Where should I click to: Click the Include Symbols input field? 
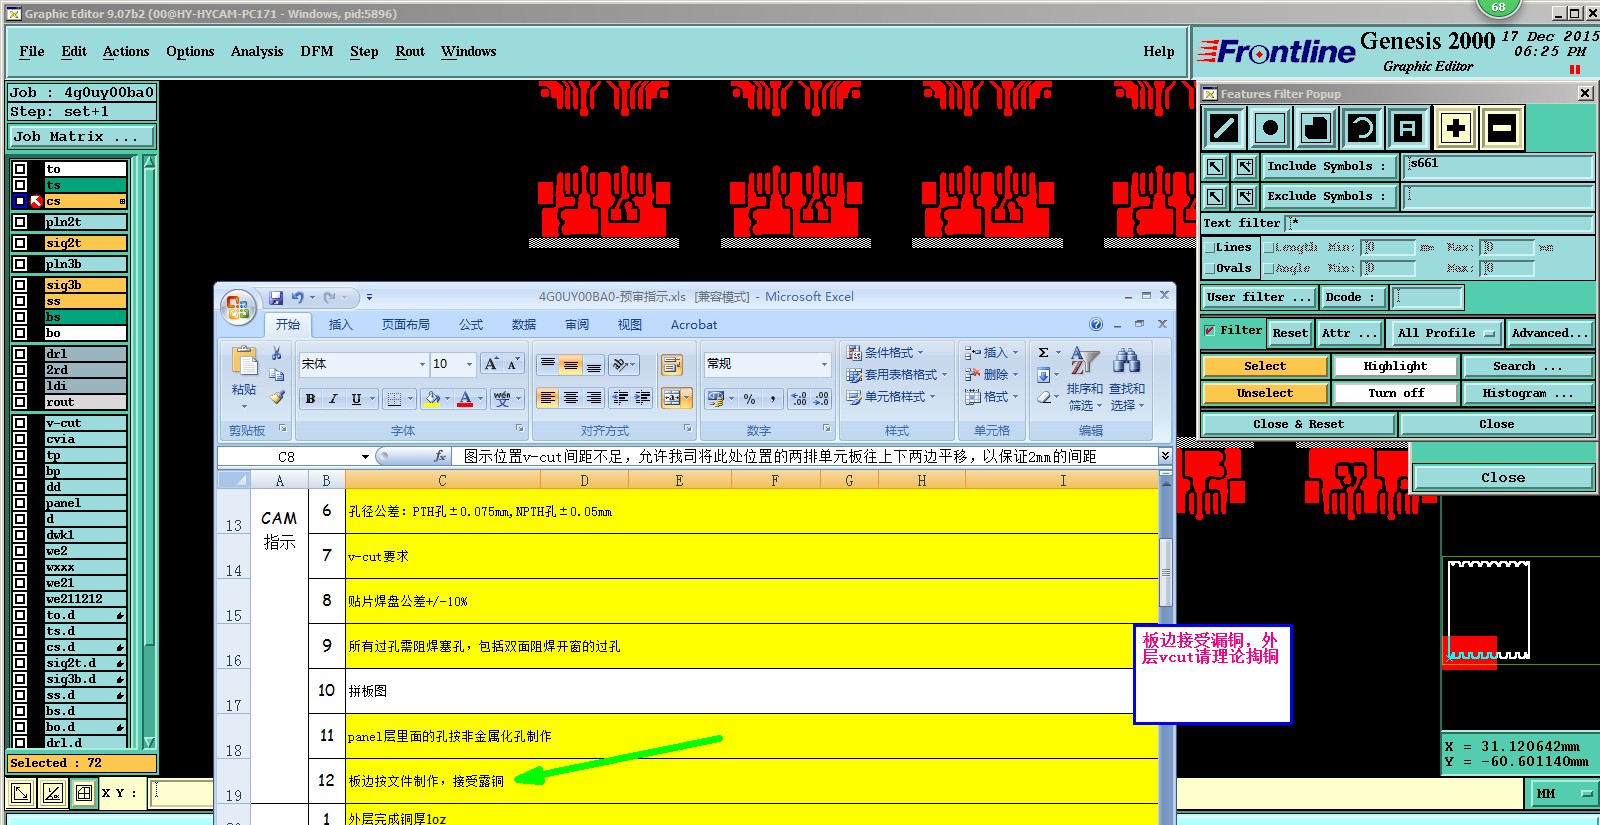coord(1498,166)
